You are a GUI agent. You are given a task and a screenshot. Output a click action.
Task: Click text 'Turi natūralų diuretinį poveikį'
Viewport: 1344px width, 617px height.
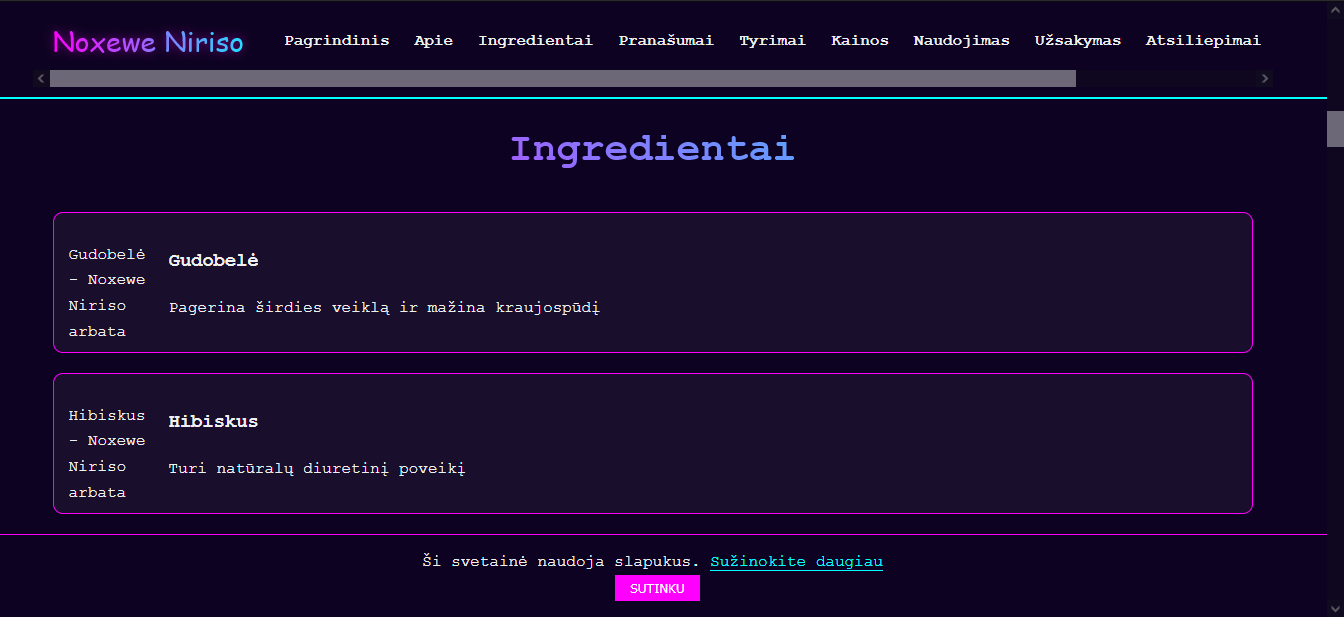point(317,468)
